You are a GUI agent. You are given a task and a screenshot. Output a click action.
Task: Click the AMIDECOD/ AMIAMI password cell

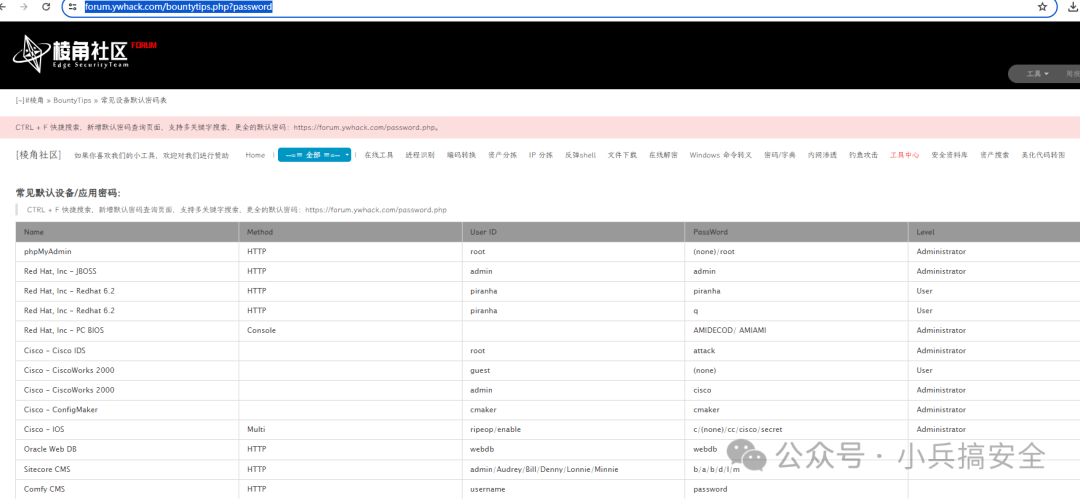tap(729, 330)
